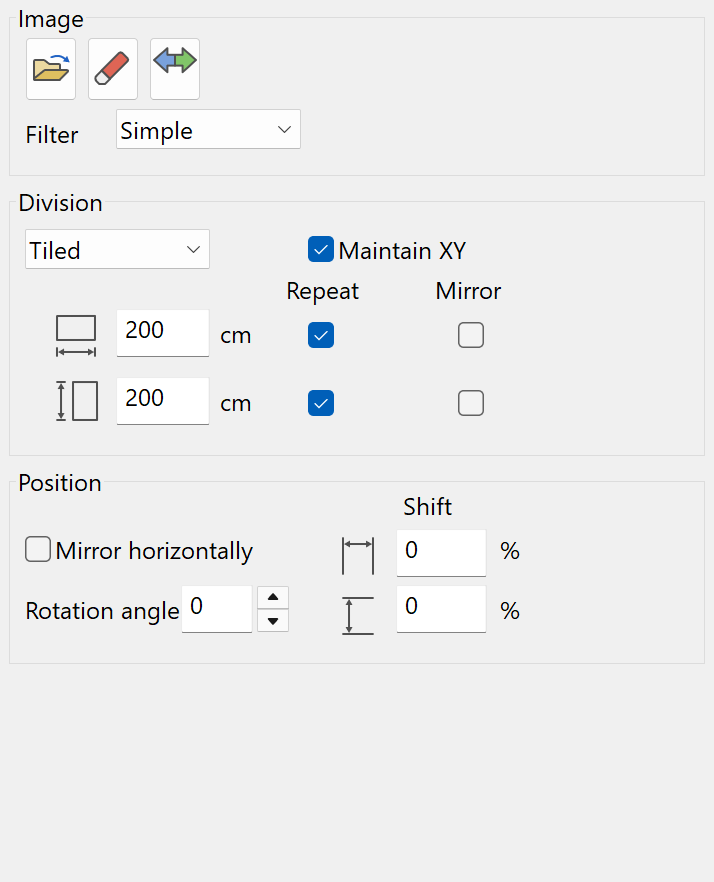
Task: Click the Rotation angle input field
Action: pyautogui.click(x=216, y=609)
